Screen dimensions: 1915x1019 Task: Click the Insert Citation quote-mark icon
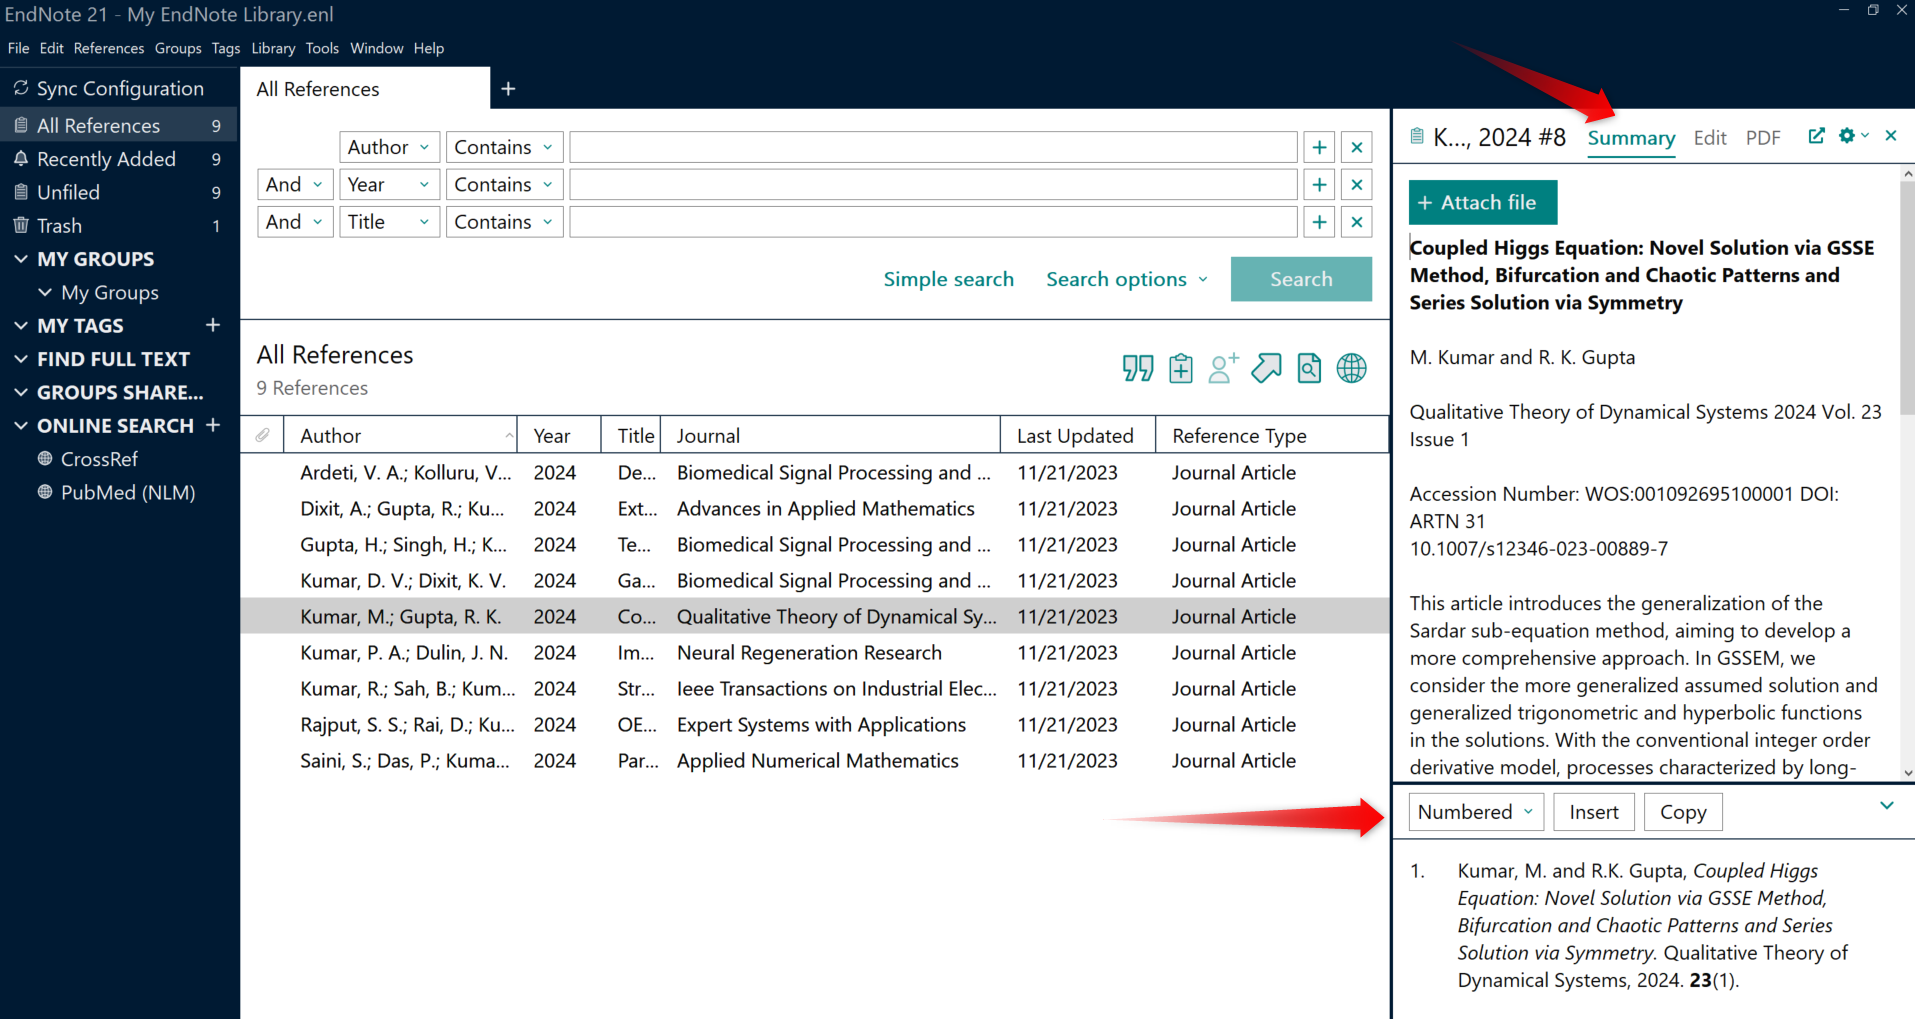coord(1137,368)
